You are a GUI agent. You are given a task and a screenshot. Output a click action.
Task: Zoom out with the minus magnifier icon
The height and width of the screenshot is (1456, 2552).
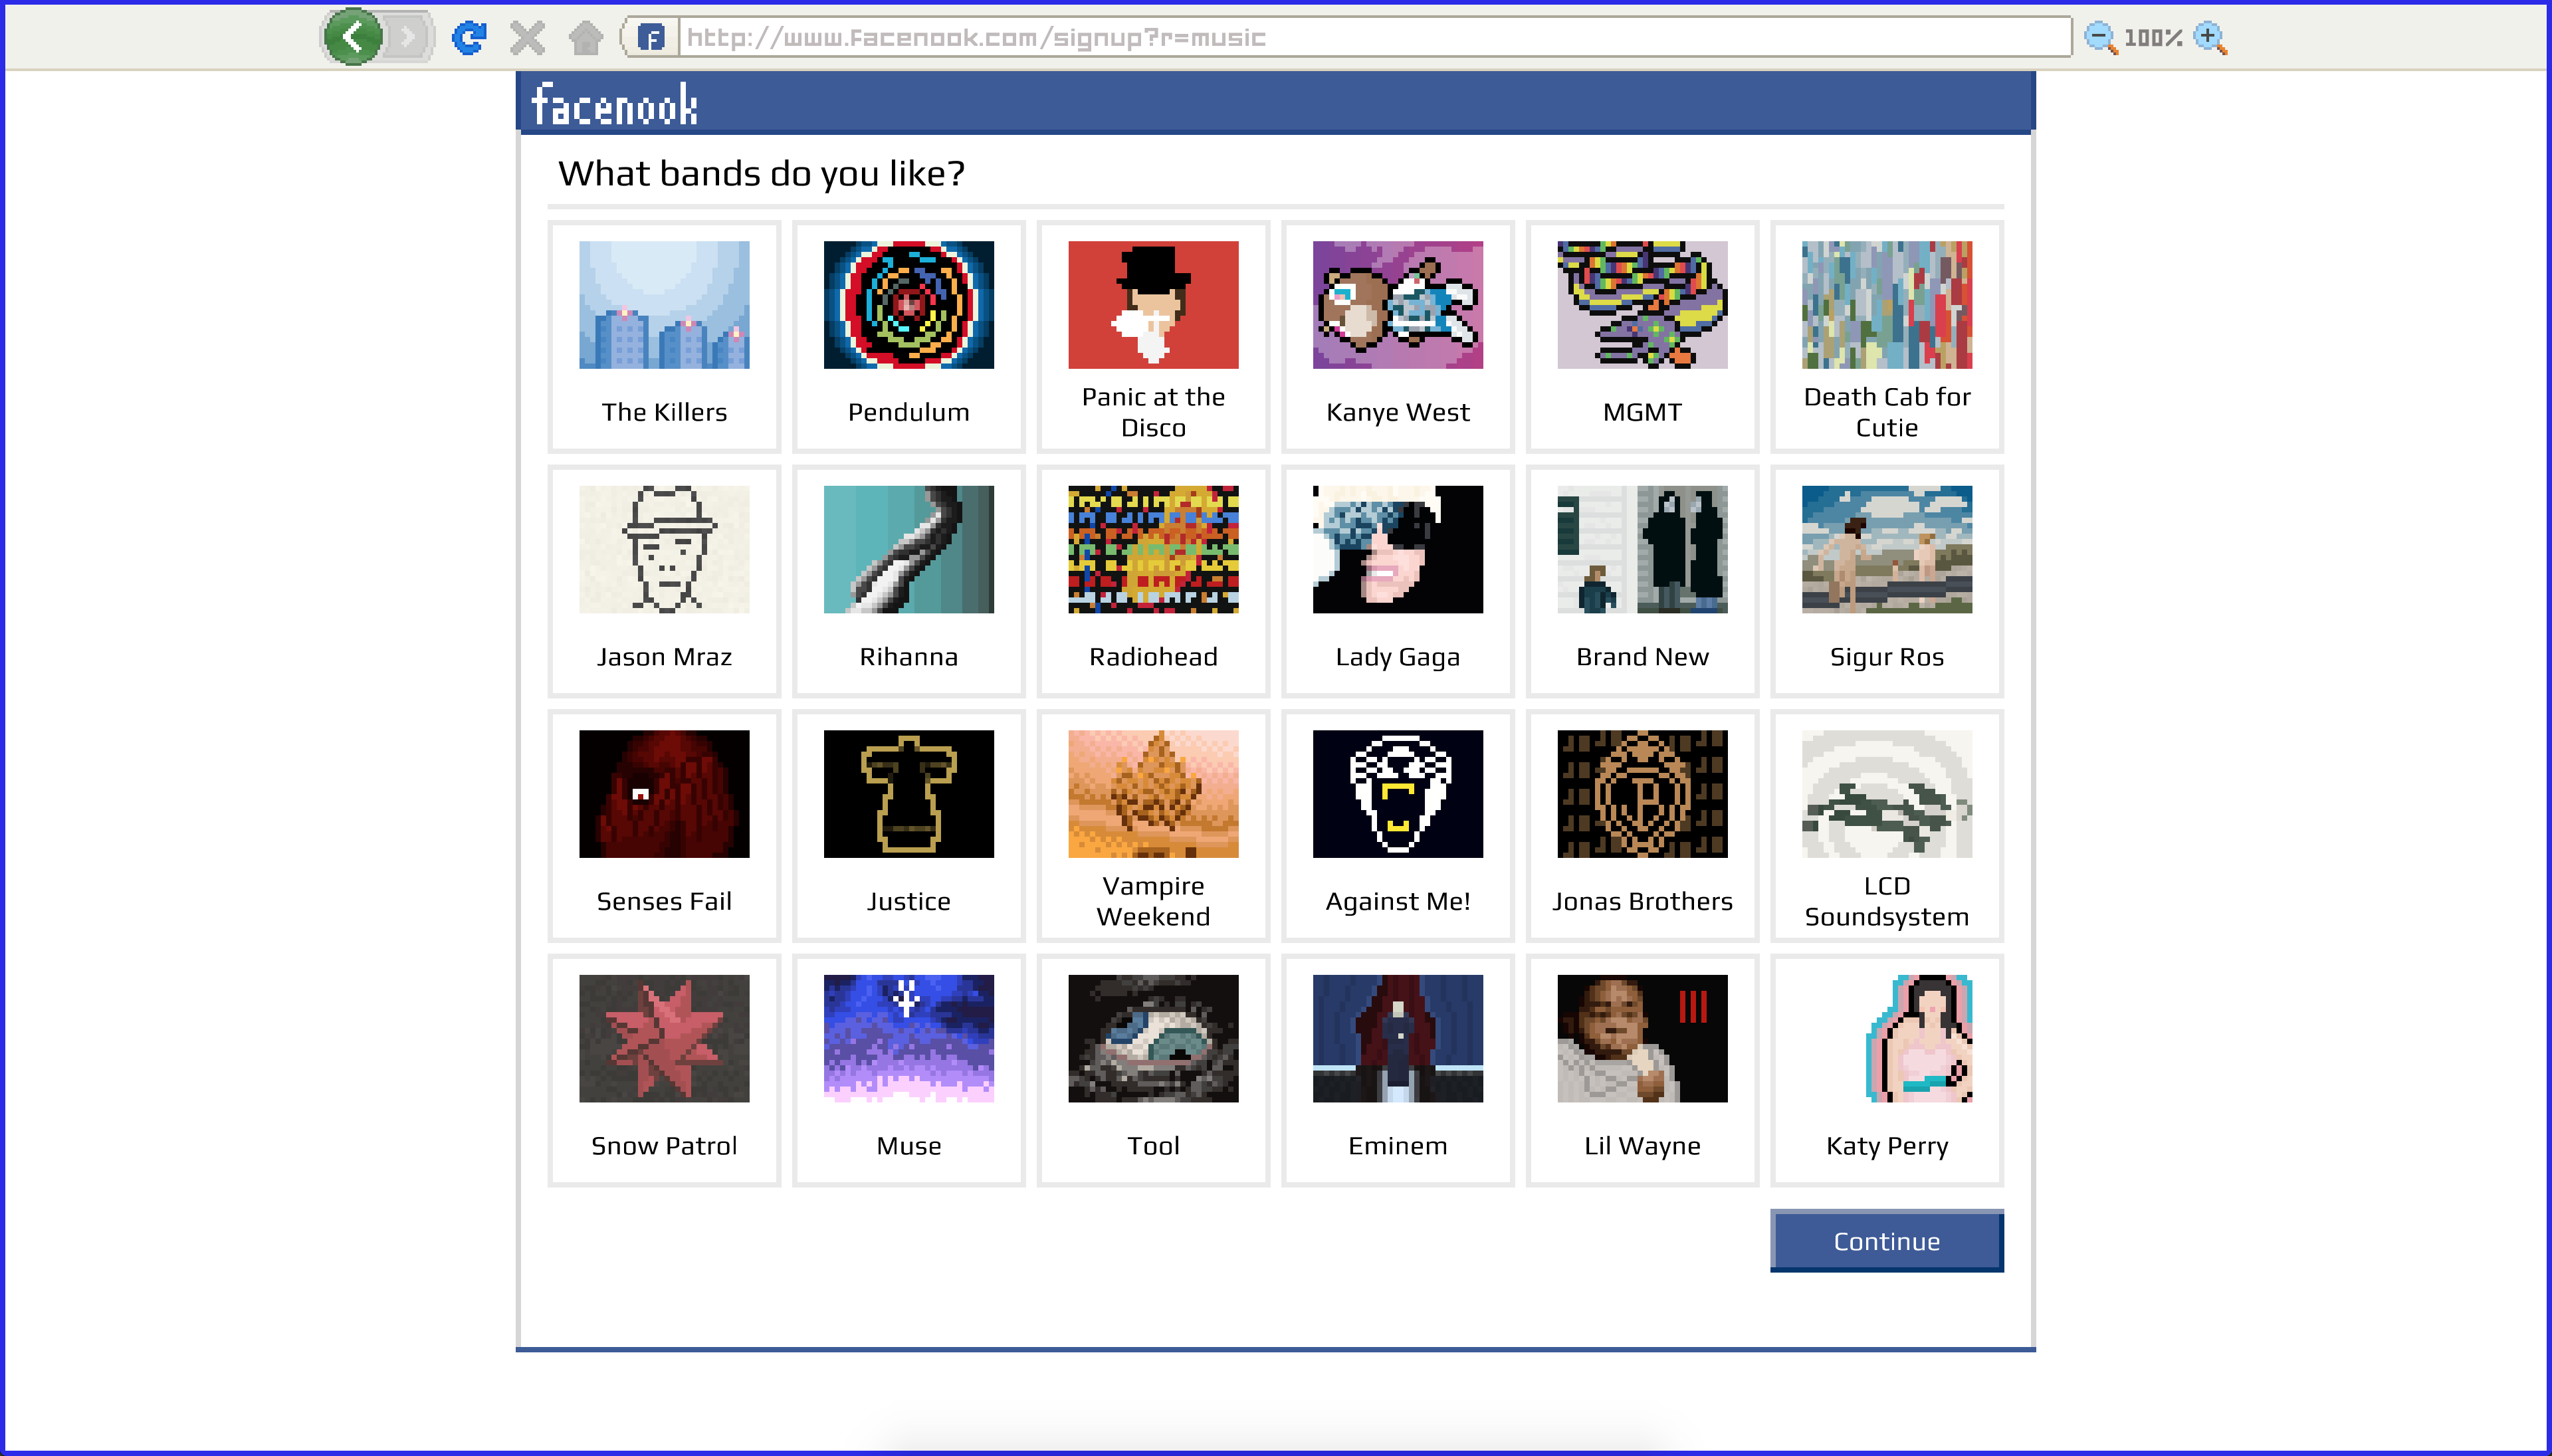click(2100, 38)
